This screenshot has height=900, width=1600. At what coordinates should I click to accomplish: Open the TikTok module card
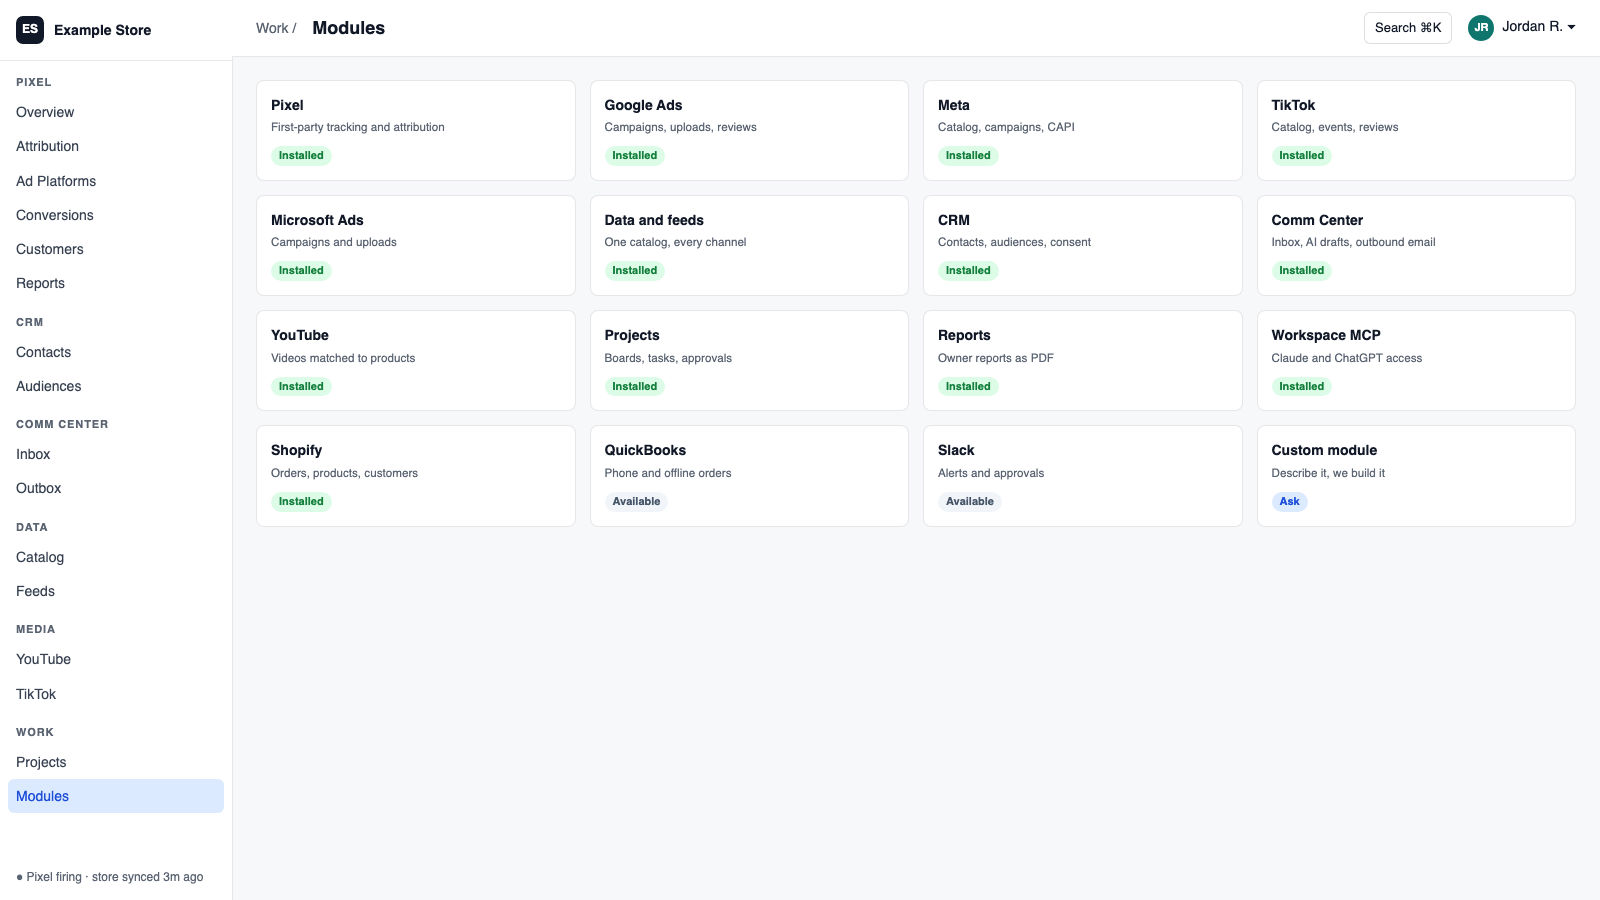click(1416, 130)
